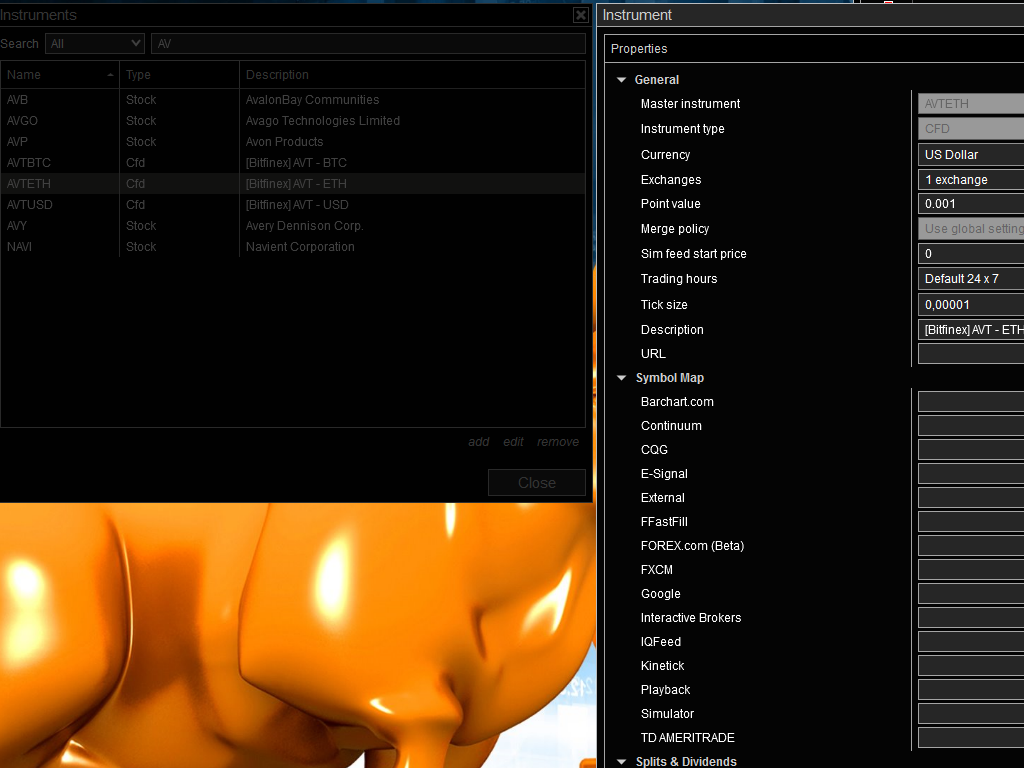The image size is (1024, 768).
Task: Select the NAVI instrument row
Action: pyautogui.click(x=293, y=246)
